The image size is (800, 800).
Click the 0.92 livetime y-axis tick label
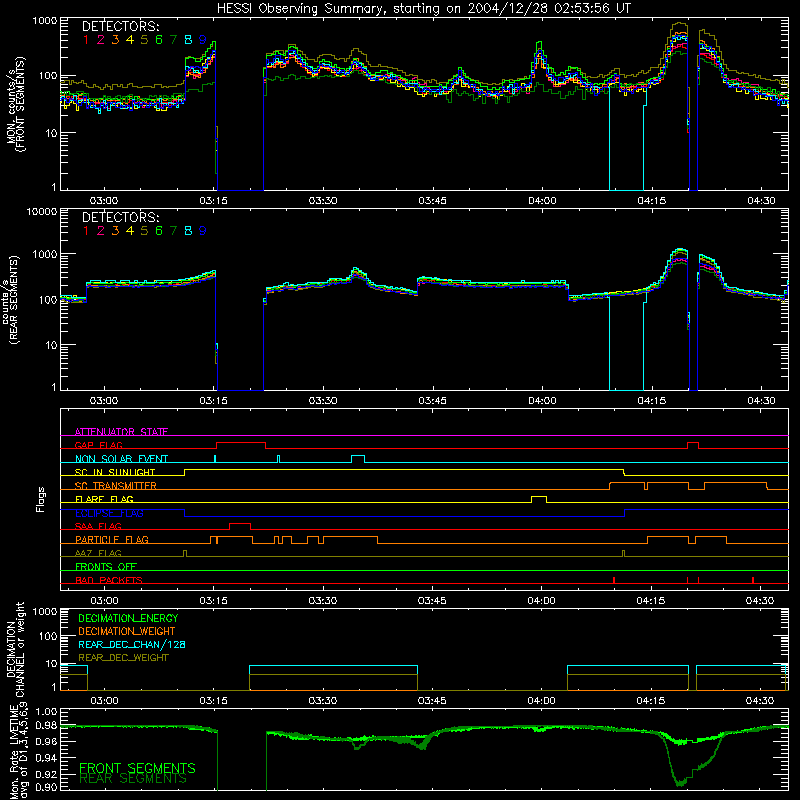click(46, 774)
